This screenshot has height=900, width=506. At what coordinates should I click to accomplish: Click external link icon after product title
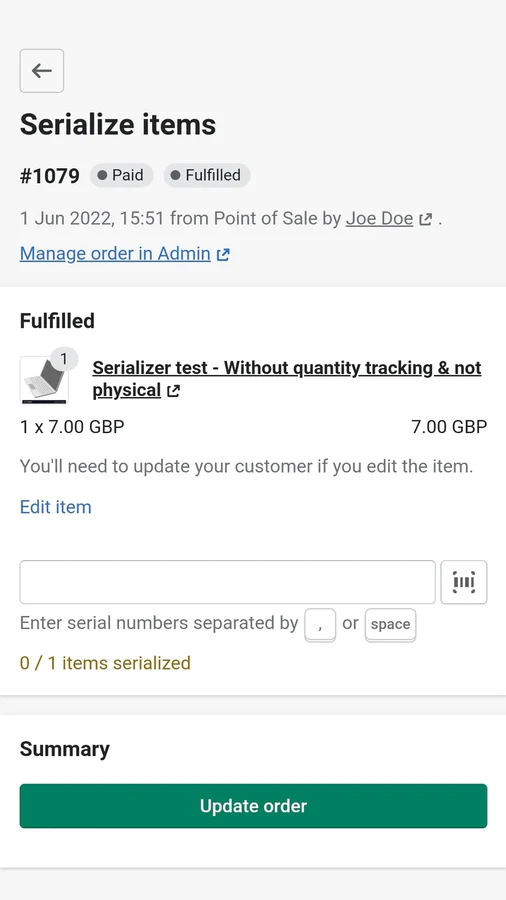click(x=173, y=391)
